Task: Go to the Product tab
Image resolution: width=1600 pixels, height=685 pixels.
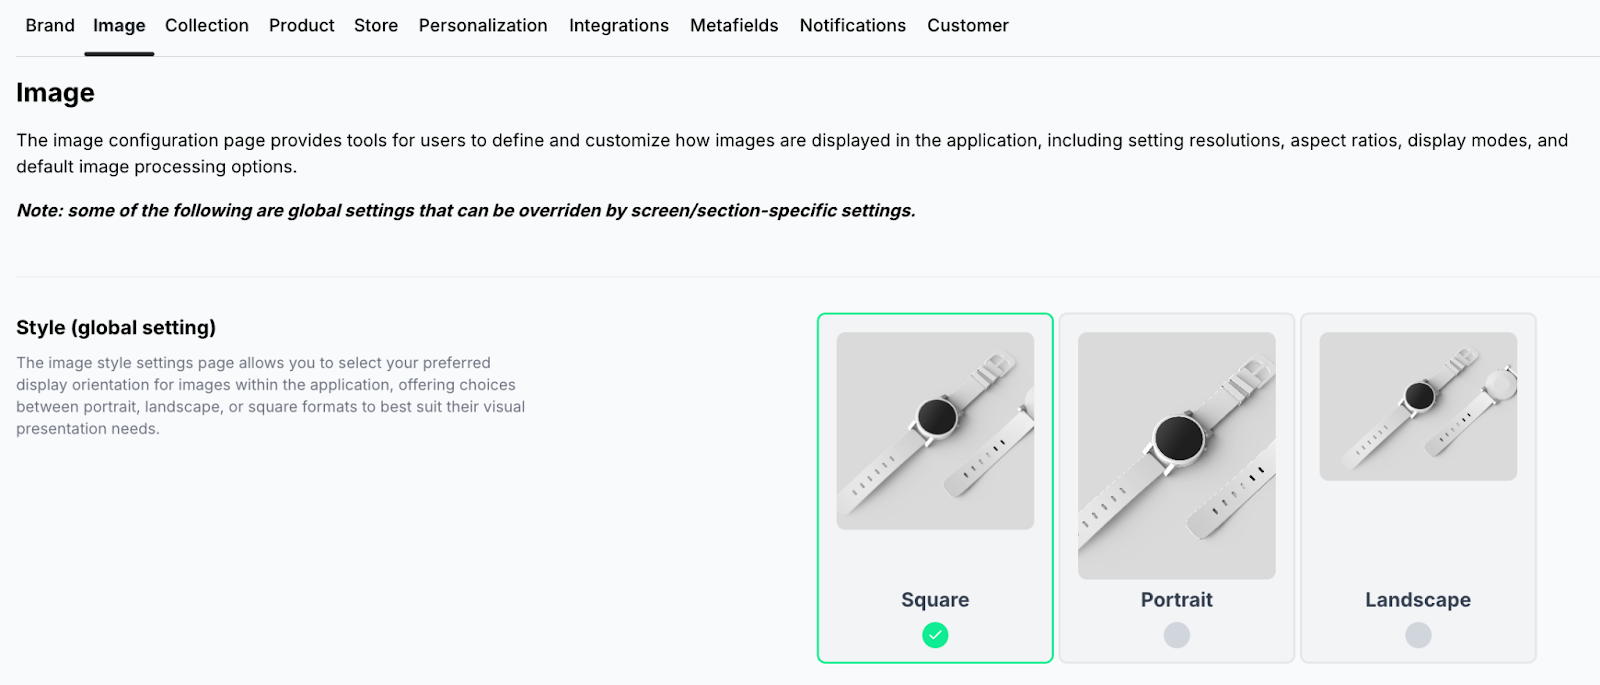Action: (x=301, y=26)
